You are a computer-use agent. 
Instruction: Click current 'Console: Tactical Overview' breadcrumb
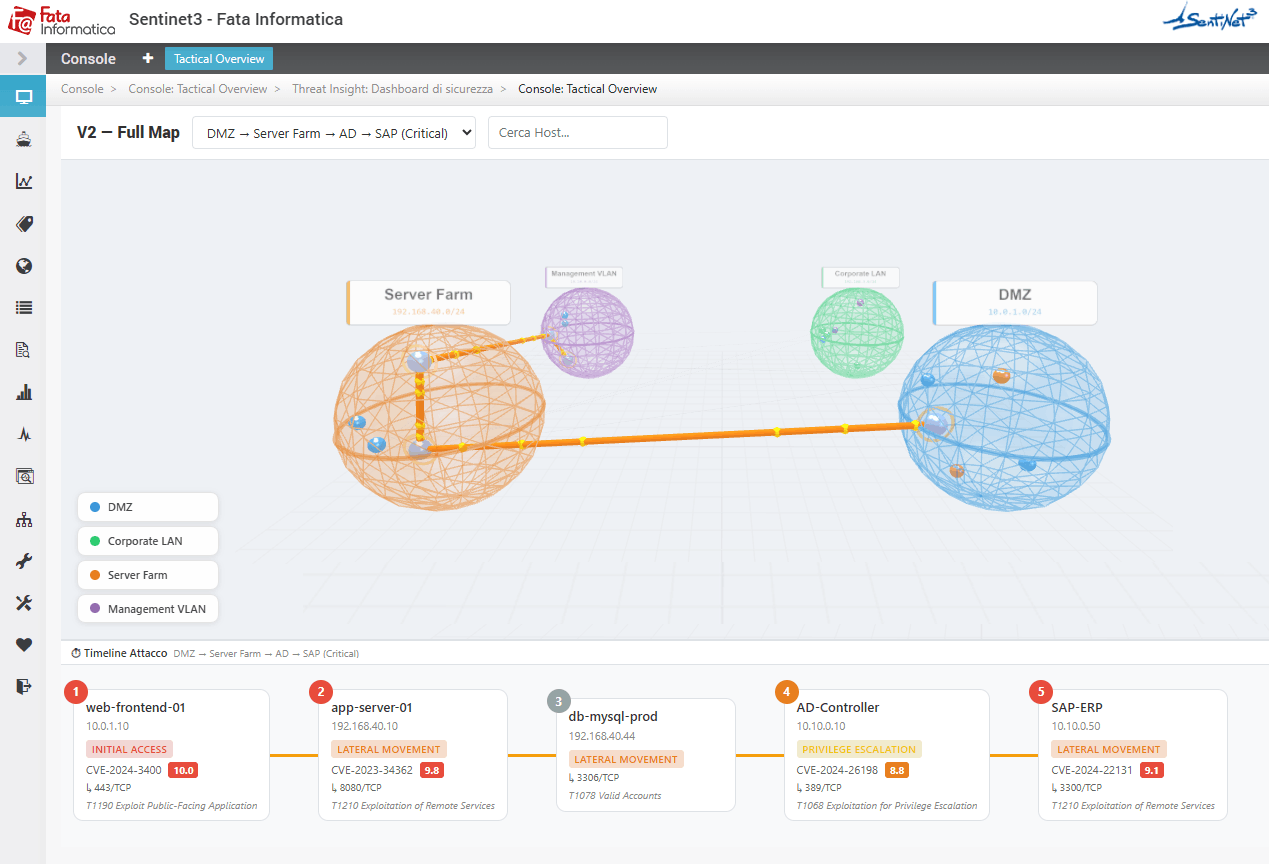click(x=587, y=89)
